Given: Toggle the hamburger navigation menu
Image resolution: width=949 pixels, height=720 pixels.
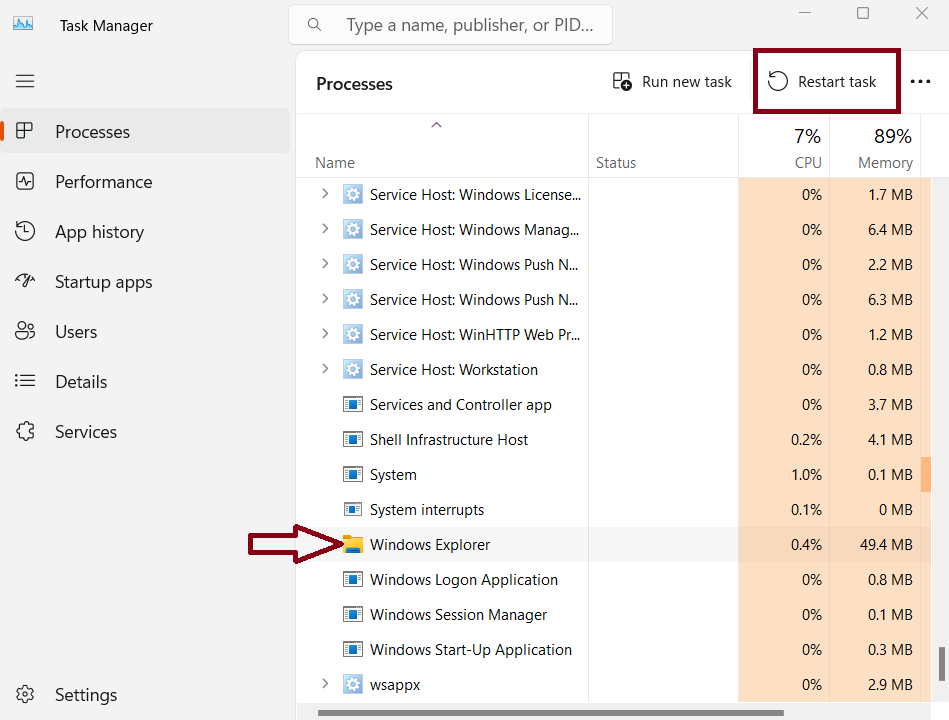Looking at the screenshot, I should point(25,82).
